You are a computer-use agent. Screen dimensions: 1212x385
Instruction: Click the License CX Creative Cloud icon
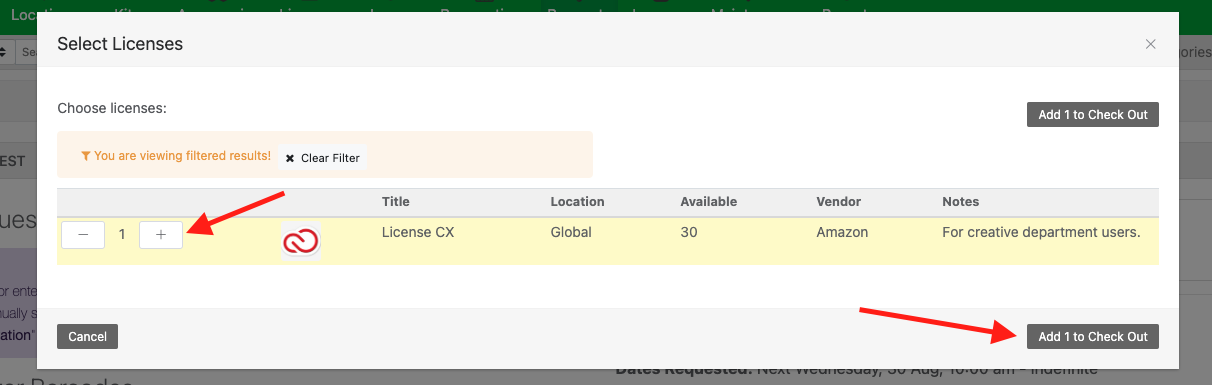click(x=301, y=241)
